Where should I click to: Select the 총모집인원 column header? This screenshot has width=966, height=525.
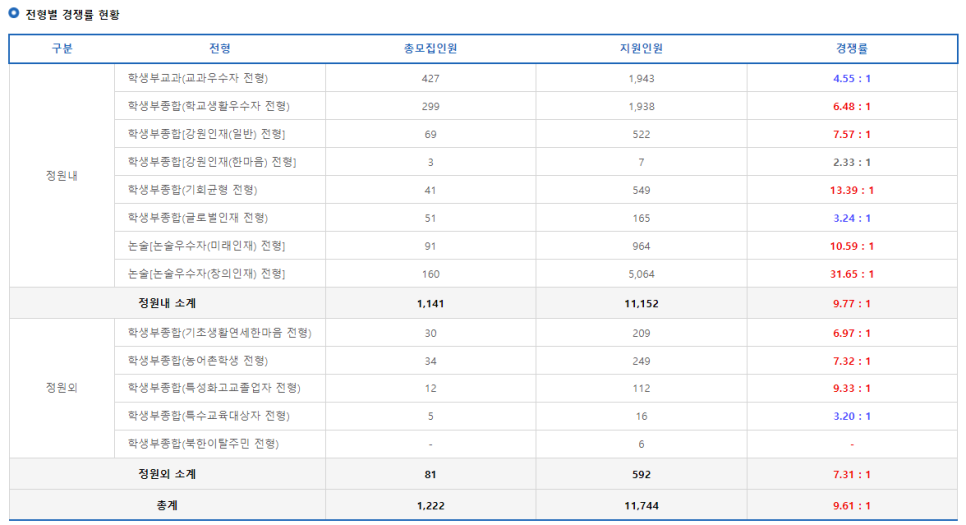click(431, 48)
